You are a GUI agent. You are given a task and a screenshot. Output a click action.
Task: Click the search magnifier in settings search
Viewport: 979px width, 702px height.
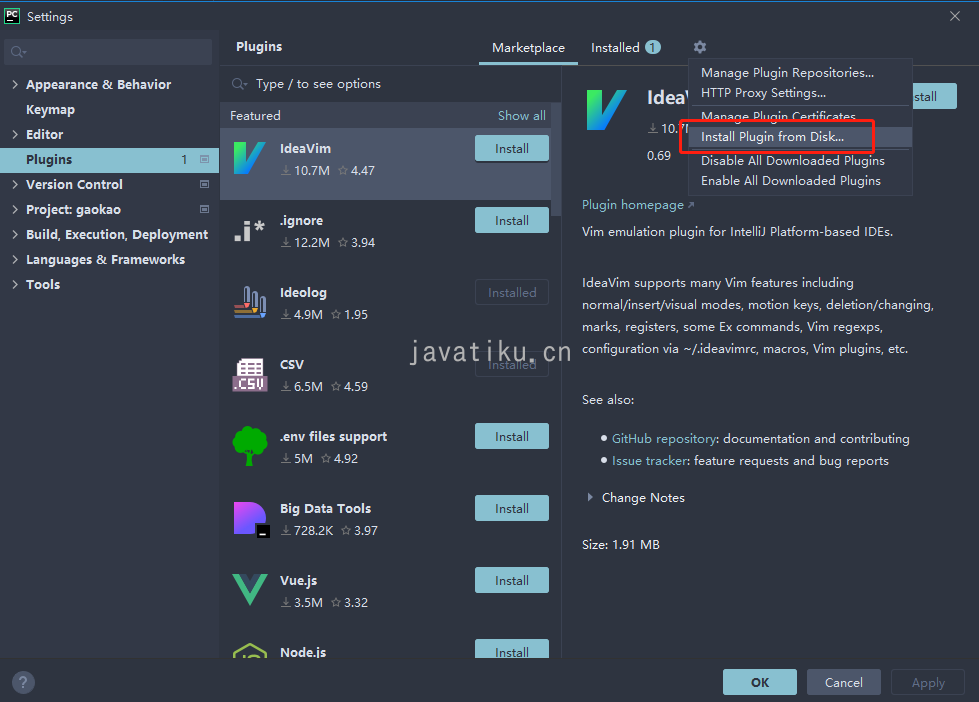pos(18,52)
